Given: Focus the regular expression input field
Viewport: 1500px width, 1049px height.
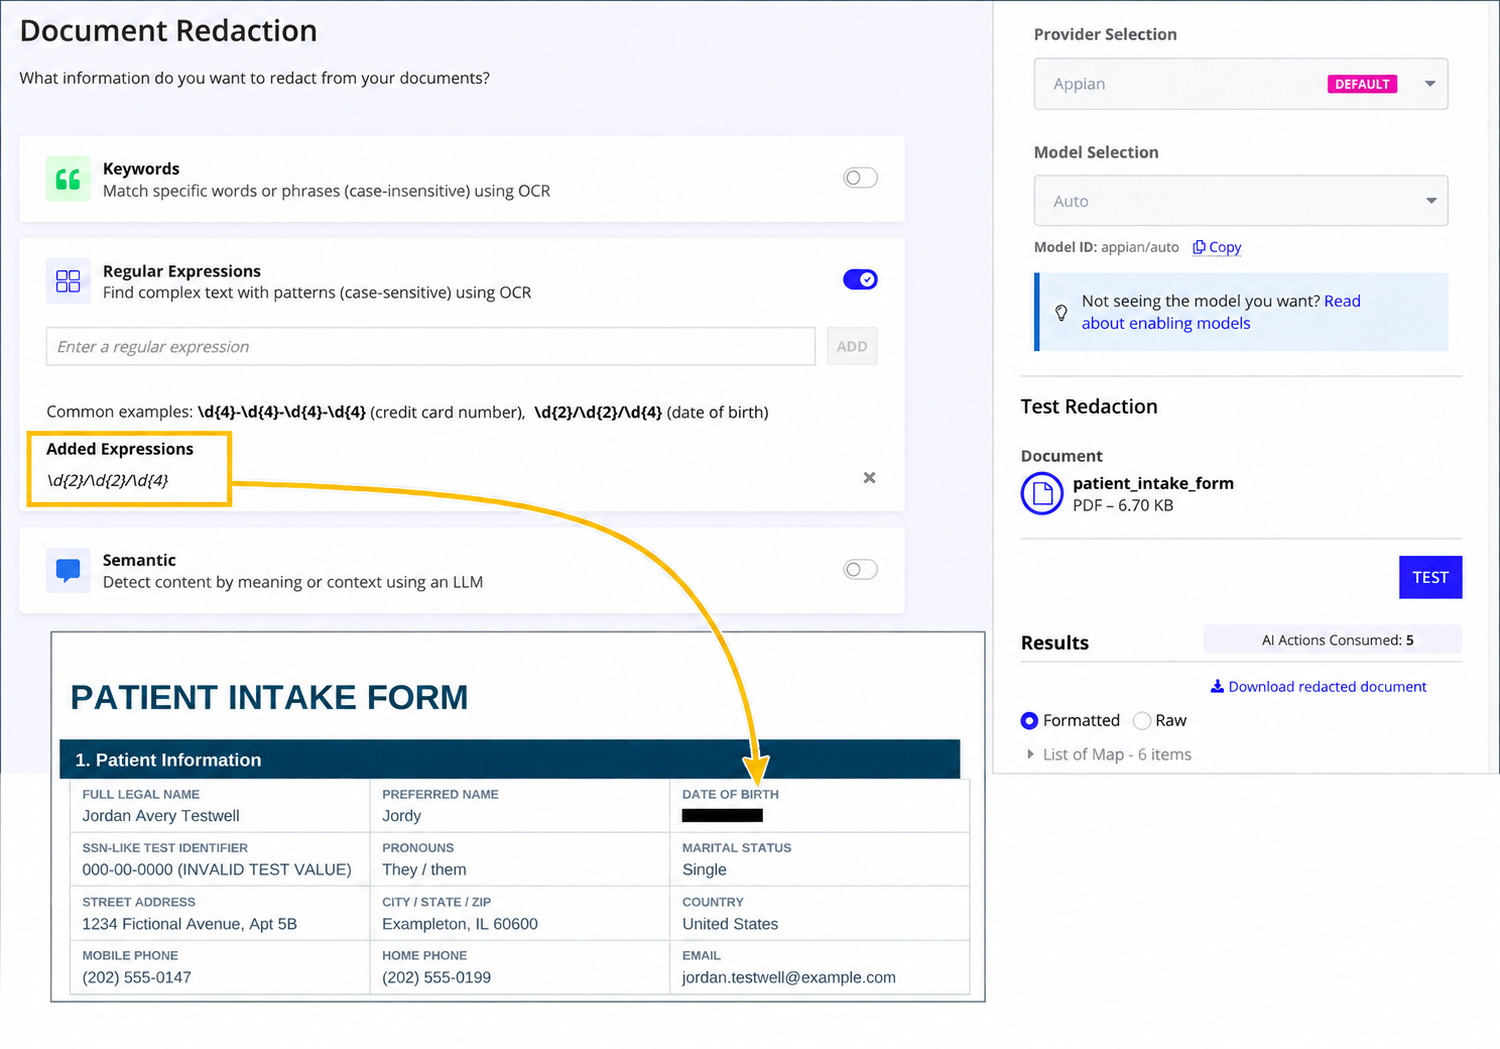Looking at the screenshot, I should (431, 346).
